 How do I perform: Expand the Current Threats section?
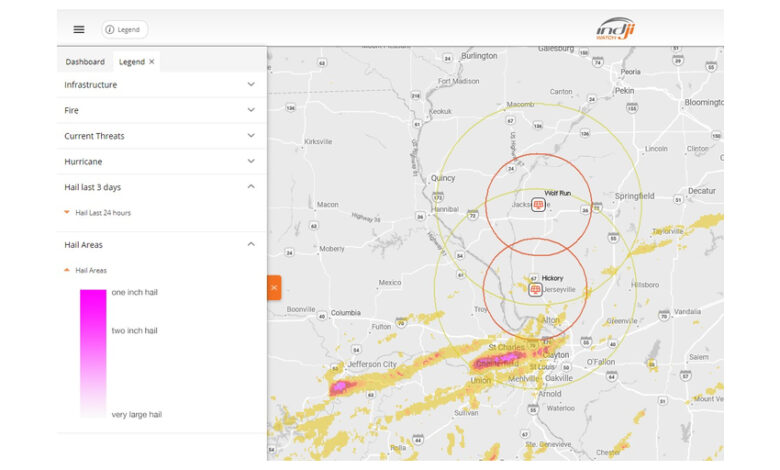pos(251,136)
